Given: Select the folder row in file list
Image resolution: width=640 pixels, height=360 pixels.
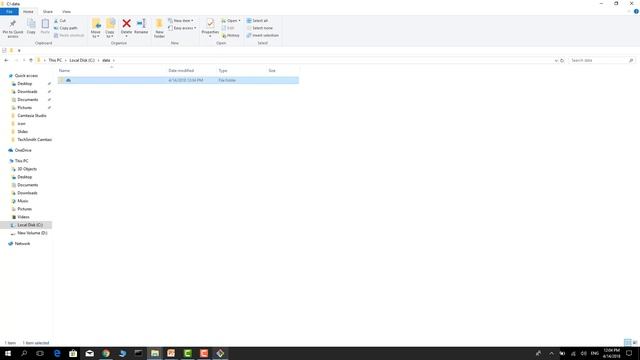Looking at the screenshot, I should 178,80.
